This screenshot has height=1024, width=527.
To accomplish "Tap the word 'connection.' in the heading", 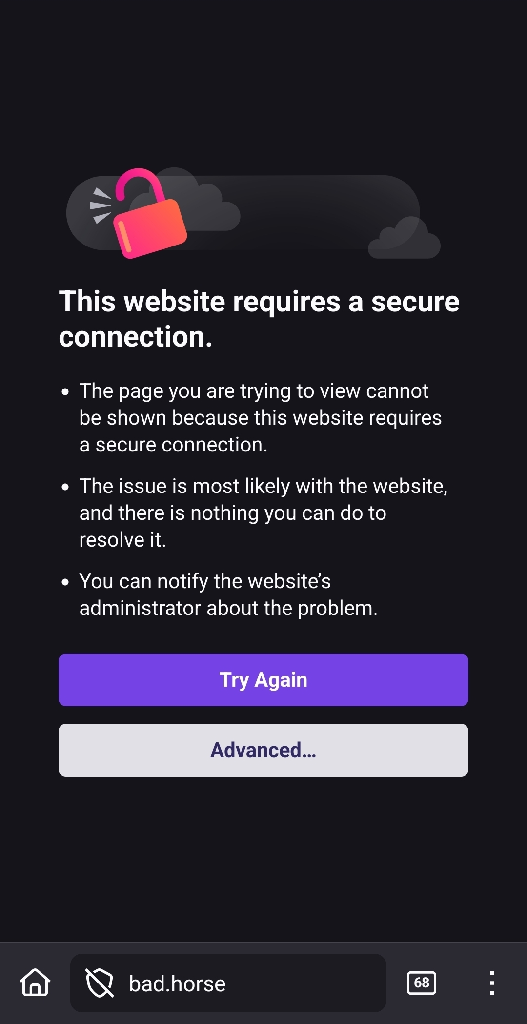I will pyautogui.click(x=136, y=337).
